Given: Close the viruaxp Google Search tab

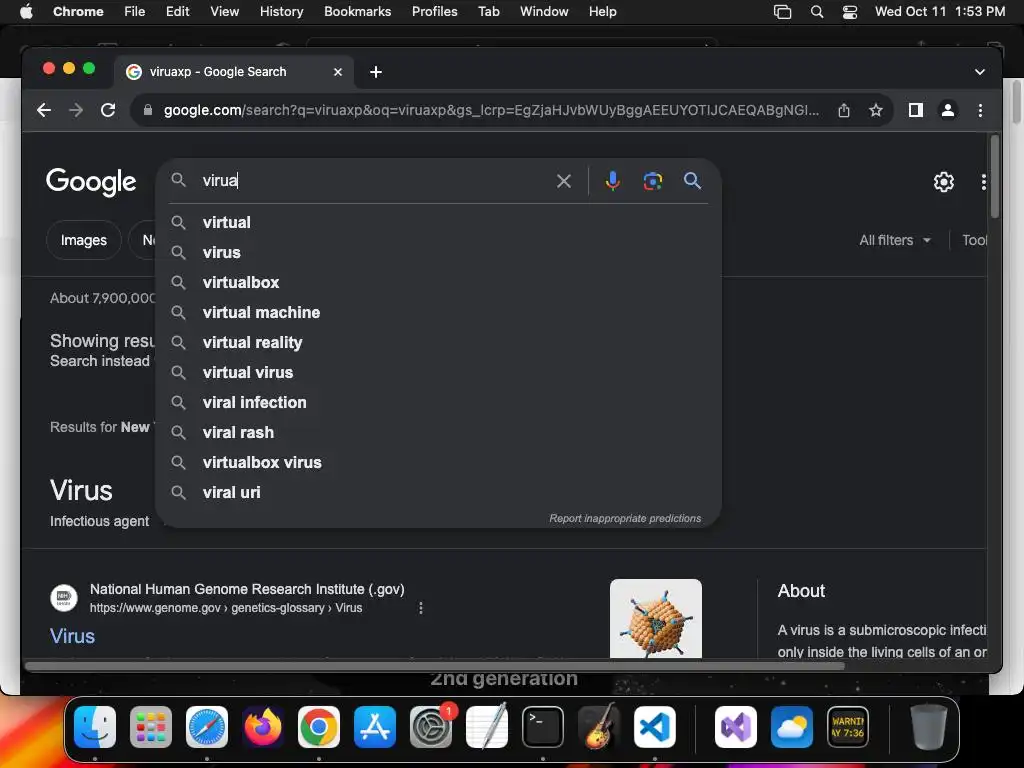Looking at the screenshot, I should click(338, 72).
